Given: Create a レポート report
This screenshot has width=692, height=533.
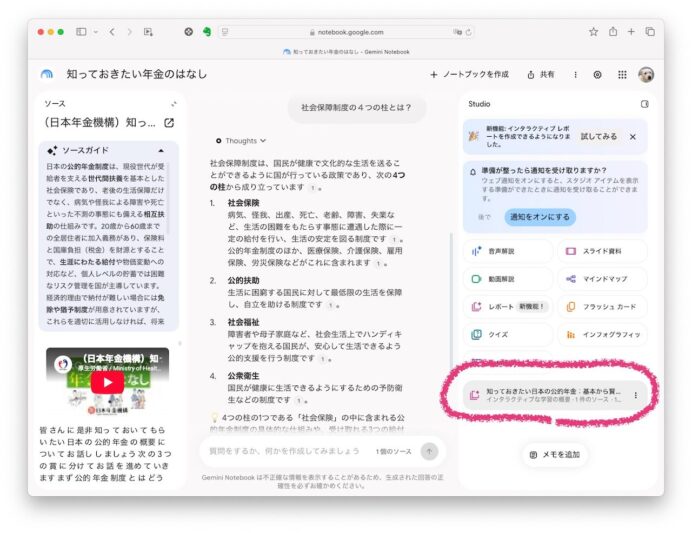Looking at the screenshot, I should (x=508, y=307).
